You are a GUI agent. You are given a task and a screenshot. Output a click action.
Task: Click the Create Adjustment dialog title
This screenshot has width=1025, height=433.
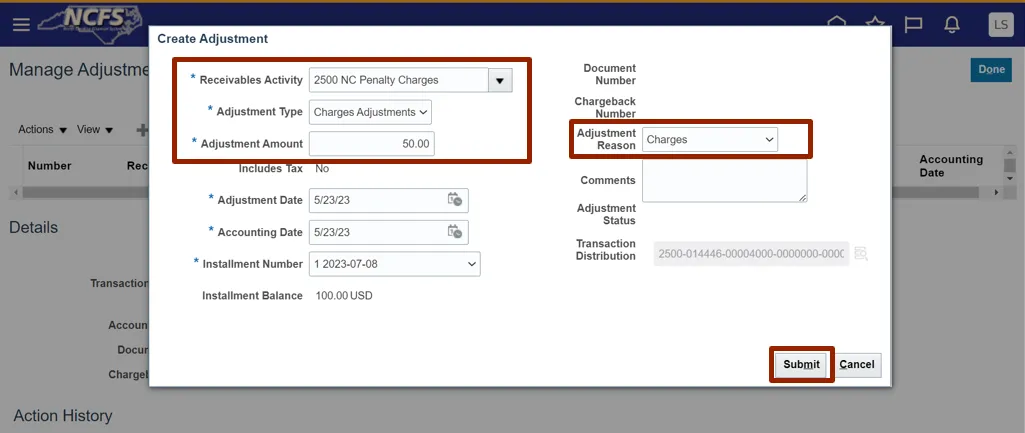pos(212,39)
